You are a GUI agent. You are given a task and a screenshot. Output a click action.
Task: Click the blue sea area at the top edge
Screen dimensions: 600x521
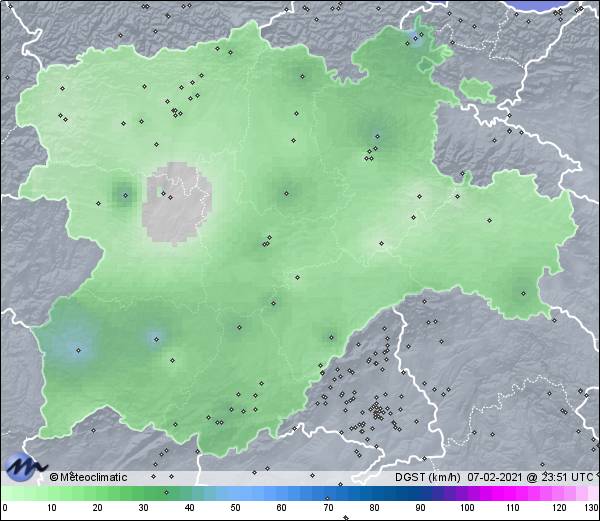[x=540, y=5]
